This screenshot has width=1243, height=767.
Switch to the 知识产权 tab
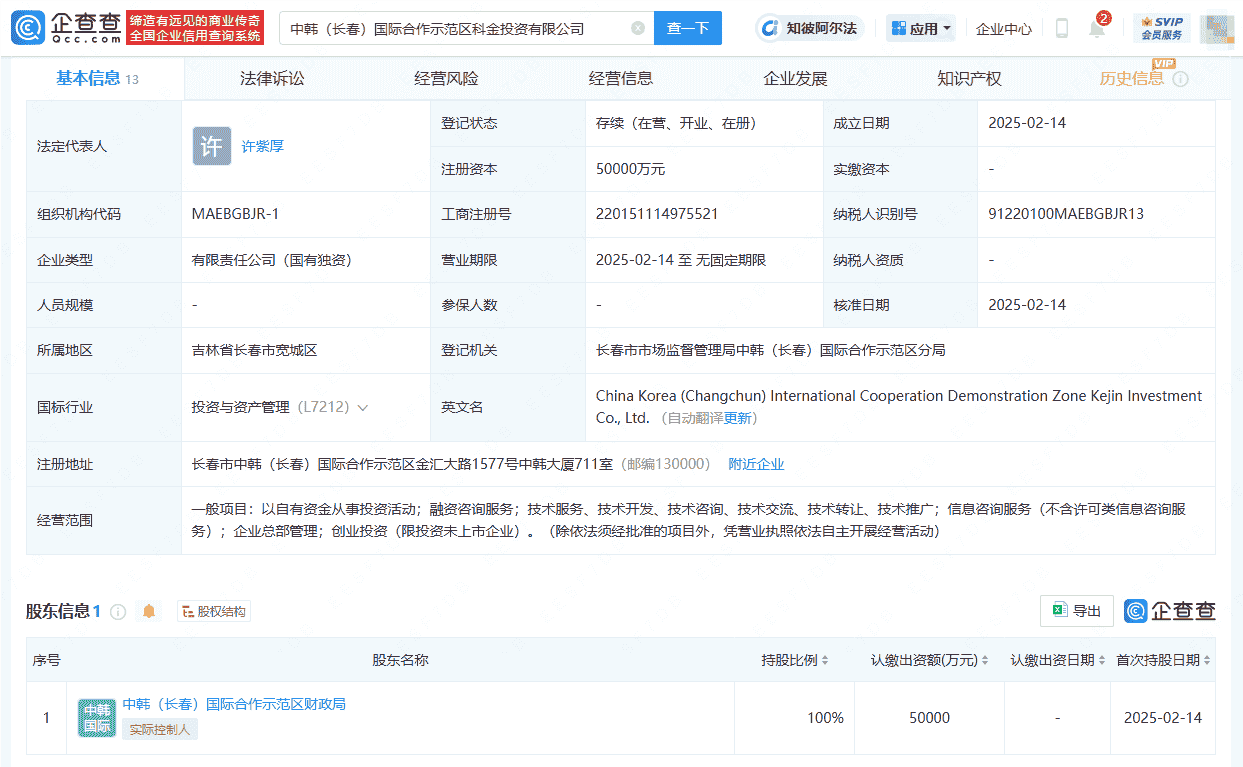[x=969, y=79]
